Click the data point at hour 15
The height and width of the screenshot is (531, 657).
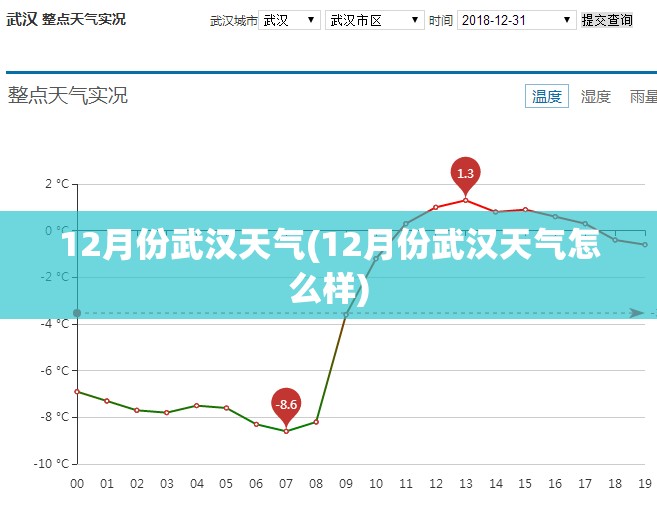pyautogui.click(x=525, y=210)
